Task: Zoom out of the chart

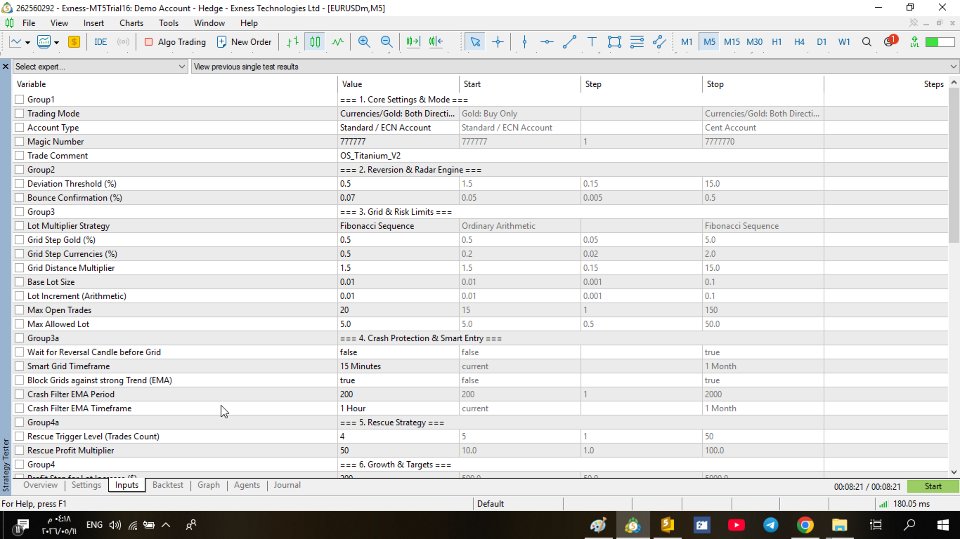Action: tap(386, 42)
